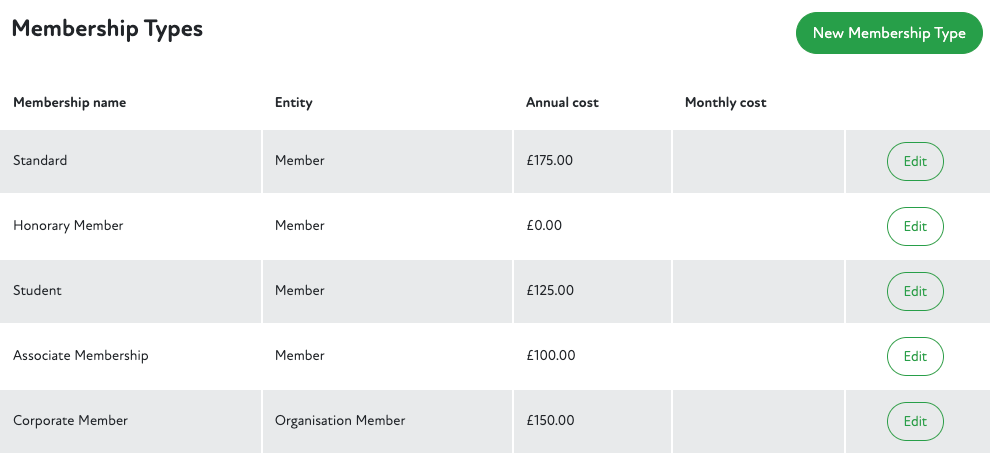The width and height of the screenshot is (990, 458).
Task: Edit the Associate Membership row
Action: (915, 356)
